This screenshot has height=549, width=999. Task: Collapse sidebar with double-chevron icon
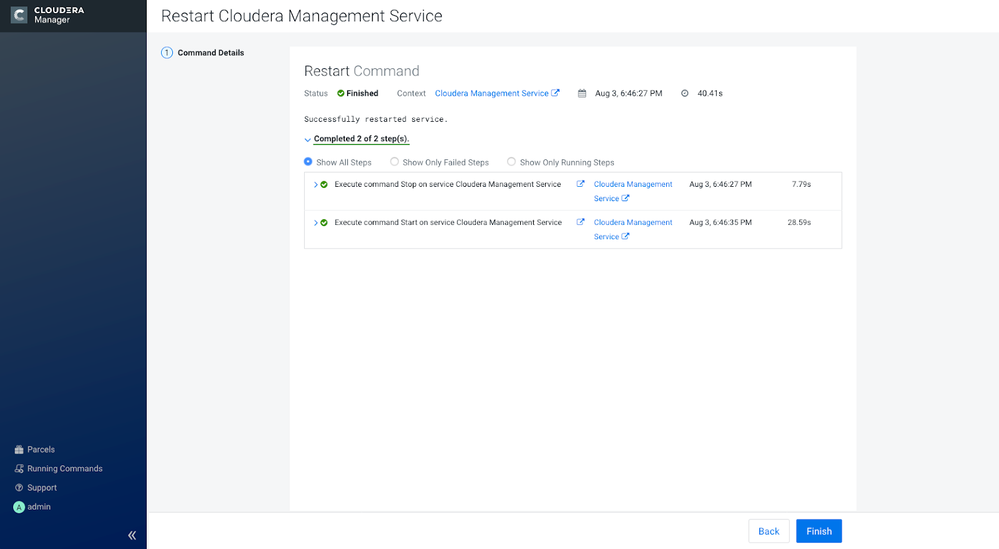click(x=132, y=535)
